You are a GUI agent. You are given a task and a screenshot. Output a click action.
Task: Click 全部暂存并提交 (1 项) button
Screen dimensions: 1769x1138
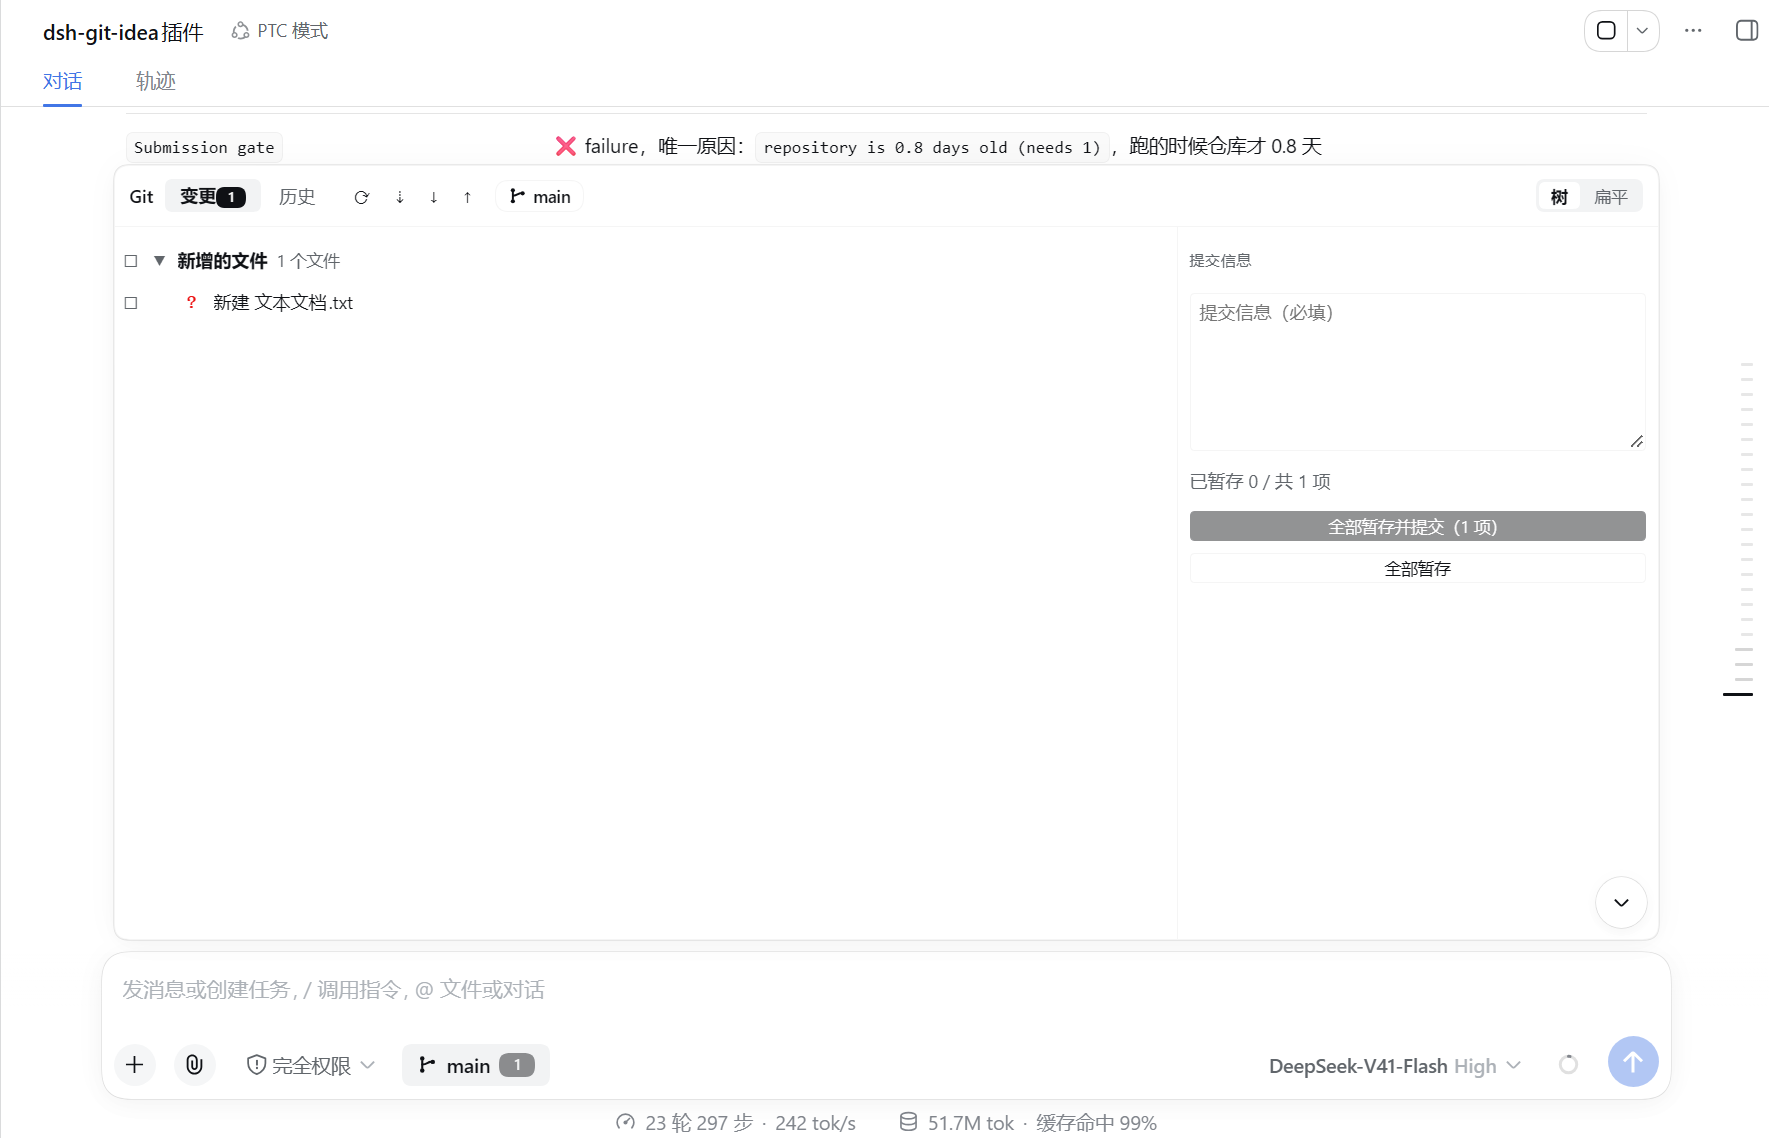coord(1417,526)
